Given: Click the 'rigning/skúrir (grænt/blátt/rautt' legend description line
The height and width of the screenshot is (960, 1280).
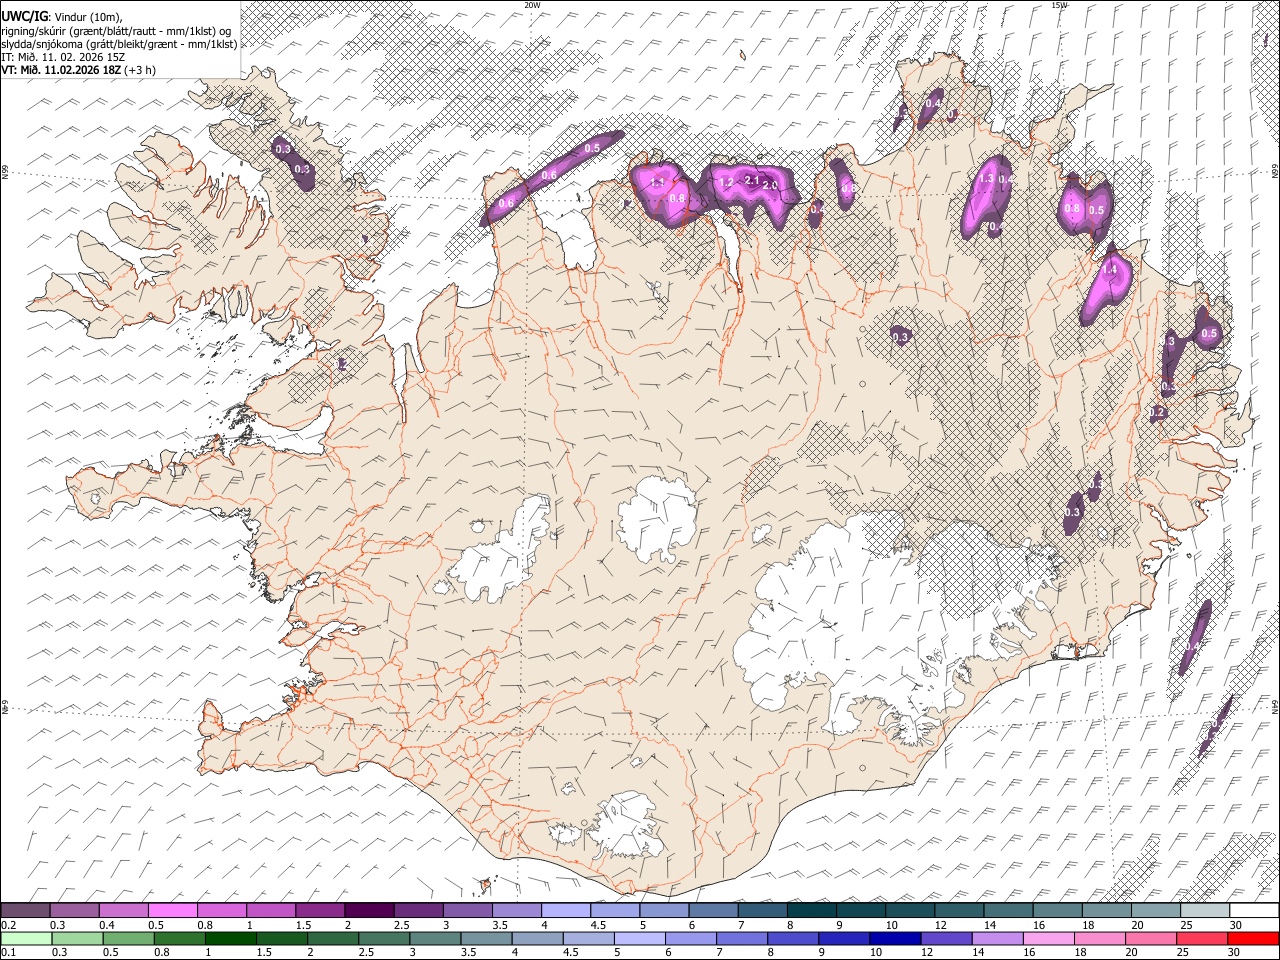Looking at the screenshot, I should point(116,30).
